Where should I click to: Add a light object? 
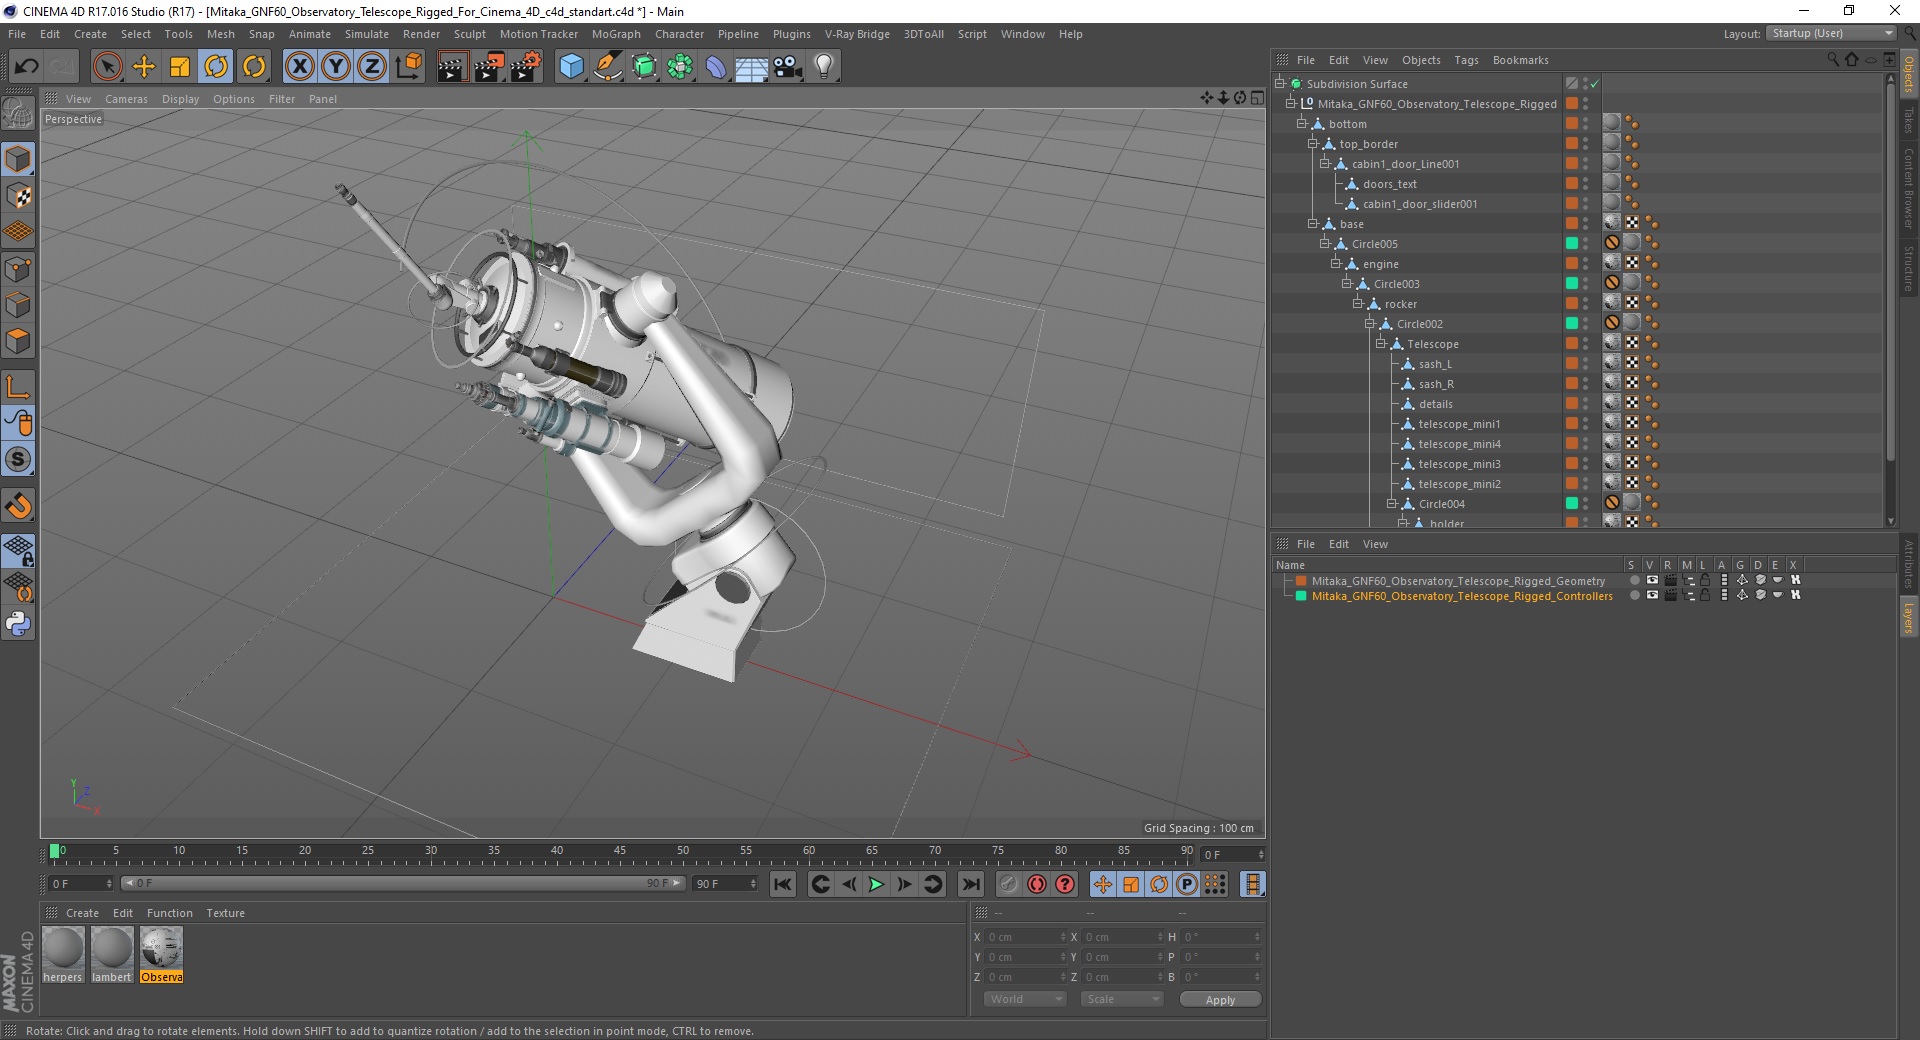click(x=824, y=67)
